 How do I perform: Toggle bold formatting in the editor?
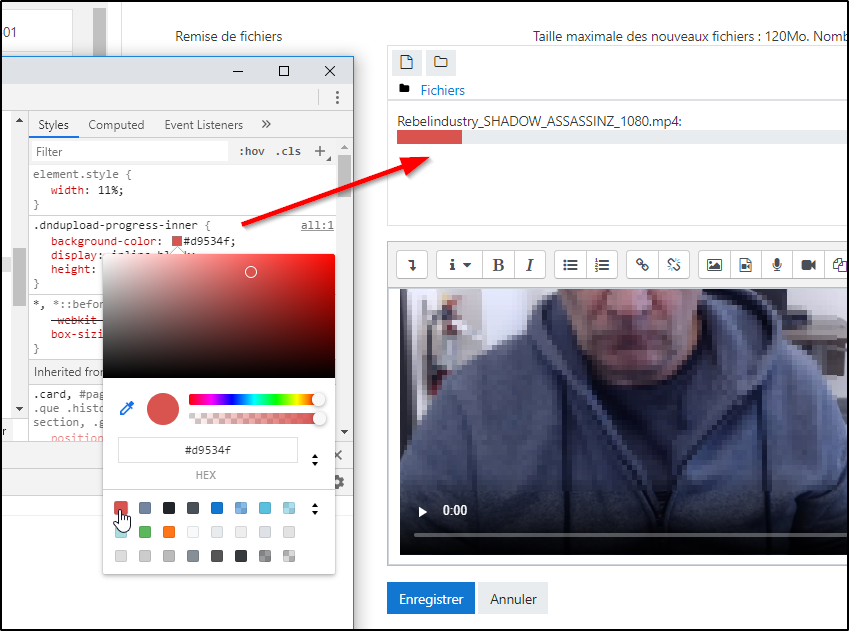tap(498, 265)
